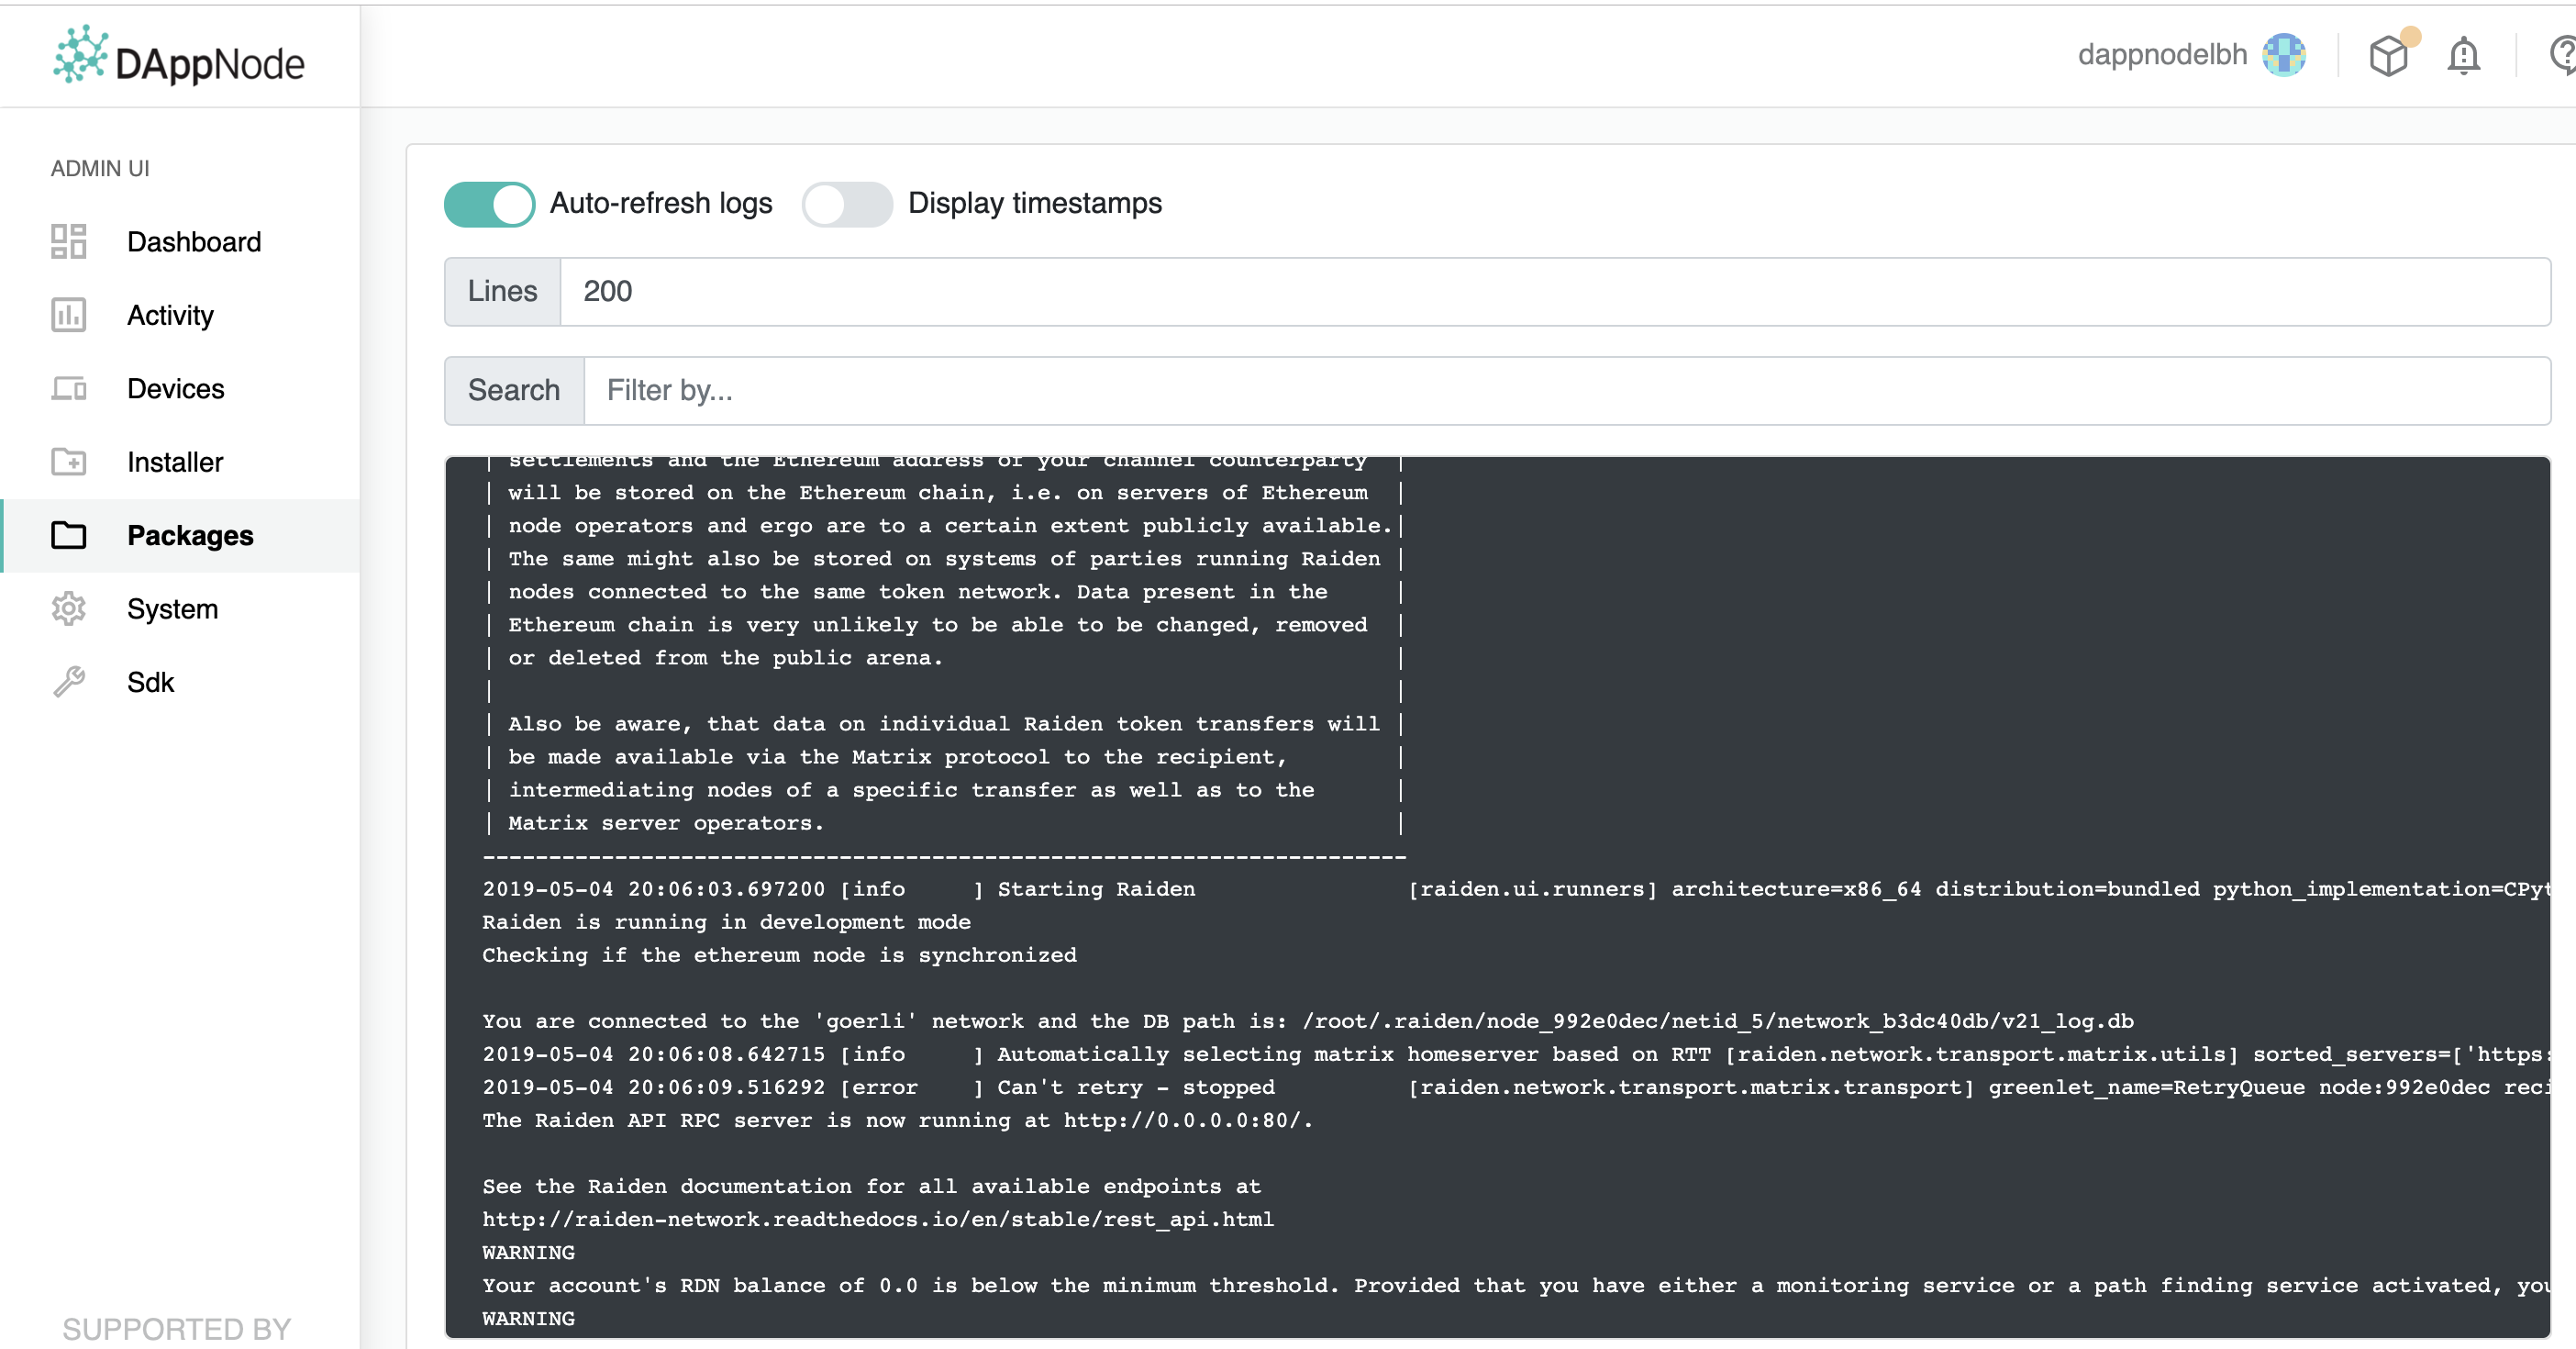Enable the Display timestamps toggle
Image resolution: width=2576 pixels, height=1349 pixels.
pos(846,204)
